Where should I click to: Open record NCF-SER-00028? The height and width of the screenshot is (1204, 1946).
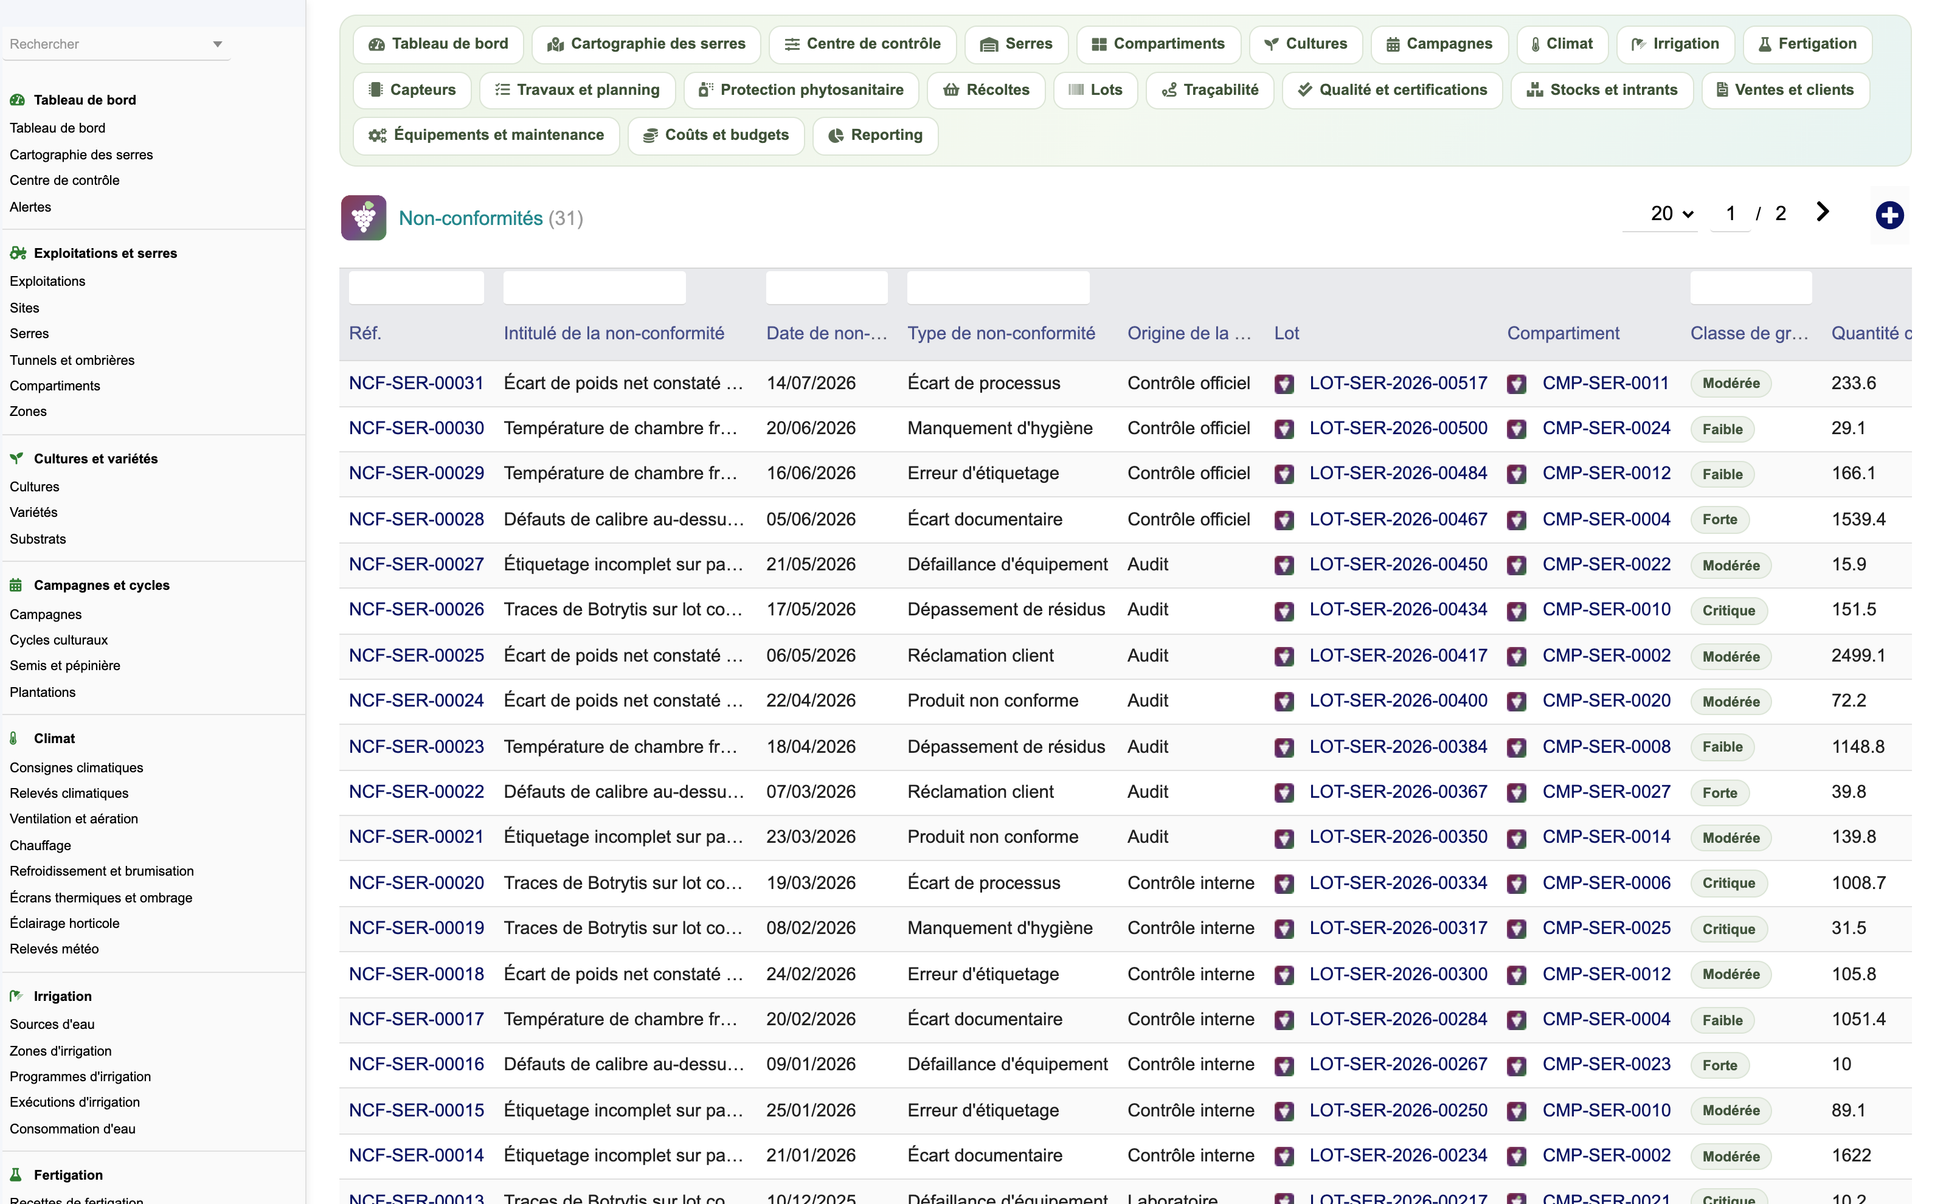(x=416, y=519)
